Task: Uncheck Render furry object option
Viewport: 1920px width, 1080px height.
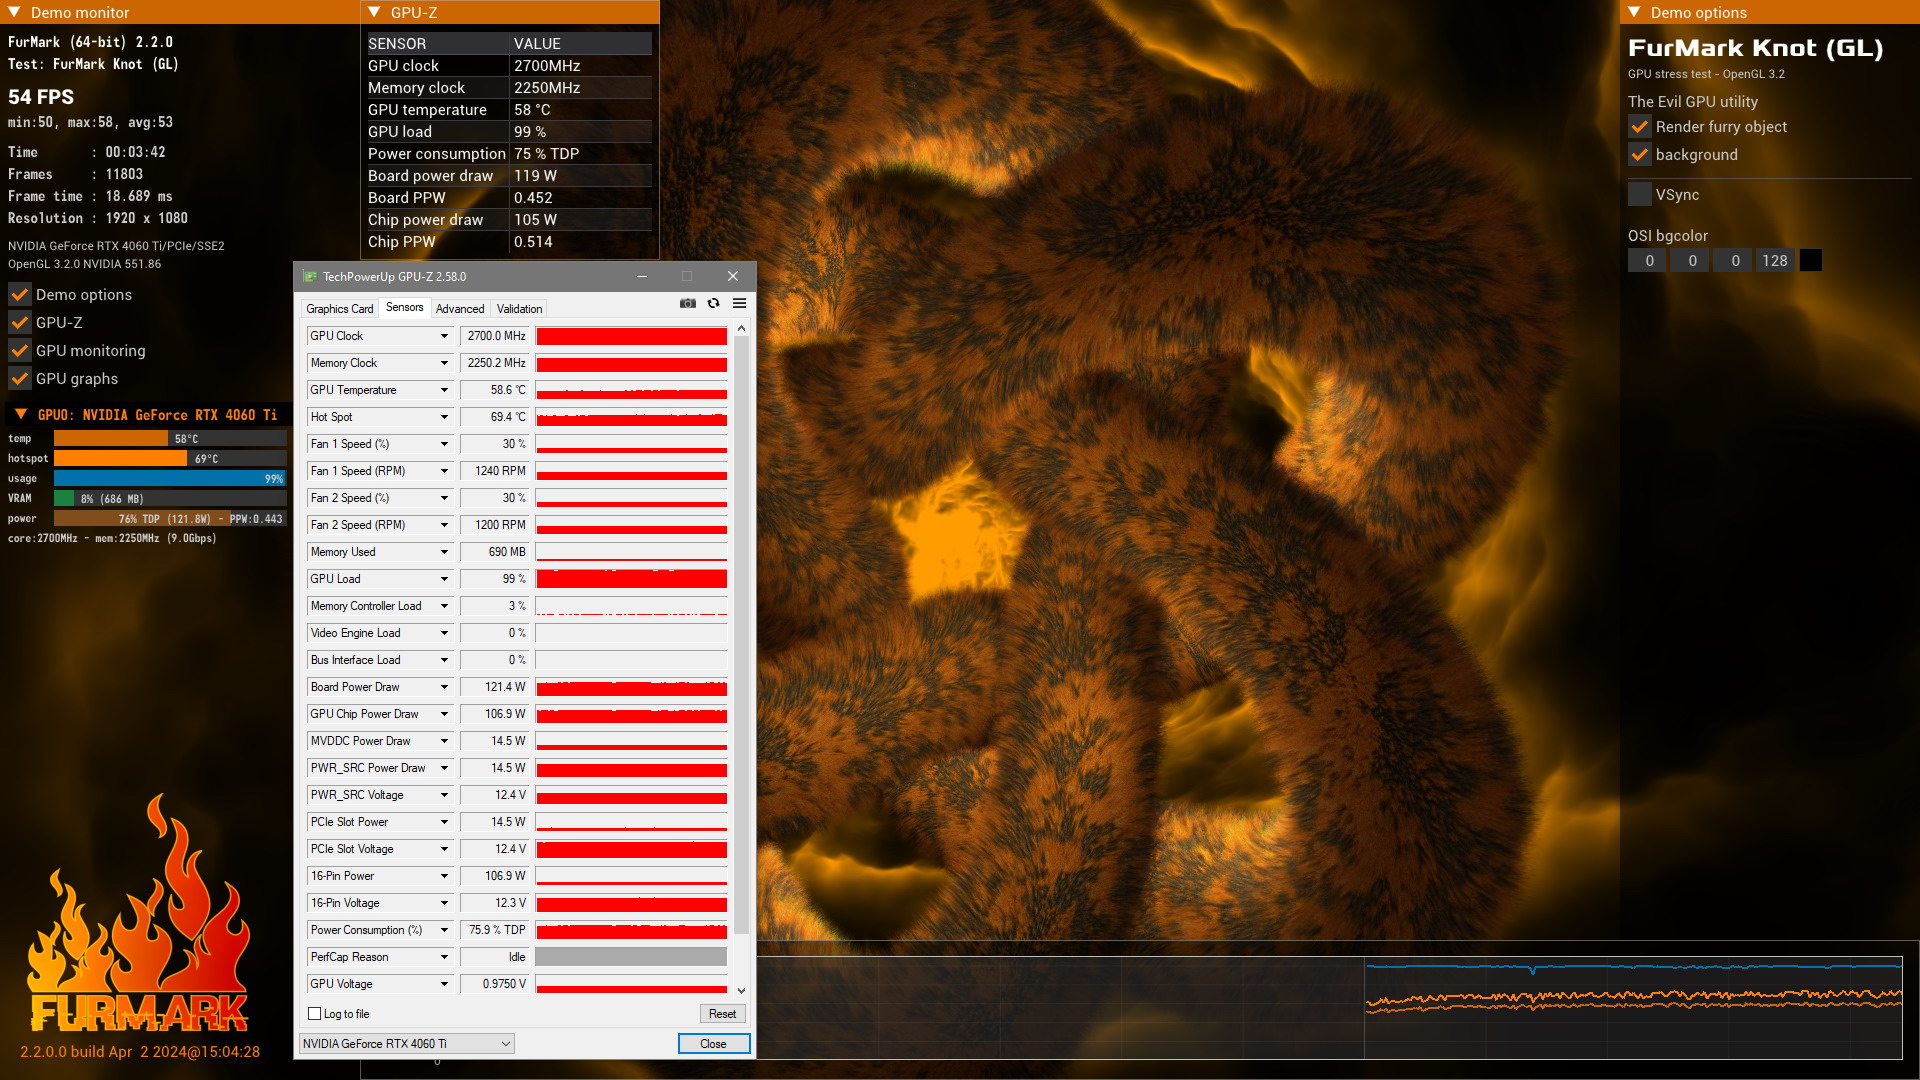Action: pos(1640,127)
